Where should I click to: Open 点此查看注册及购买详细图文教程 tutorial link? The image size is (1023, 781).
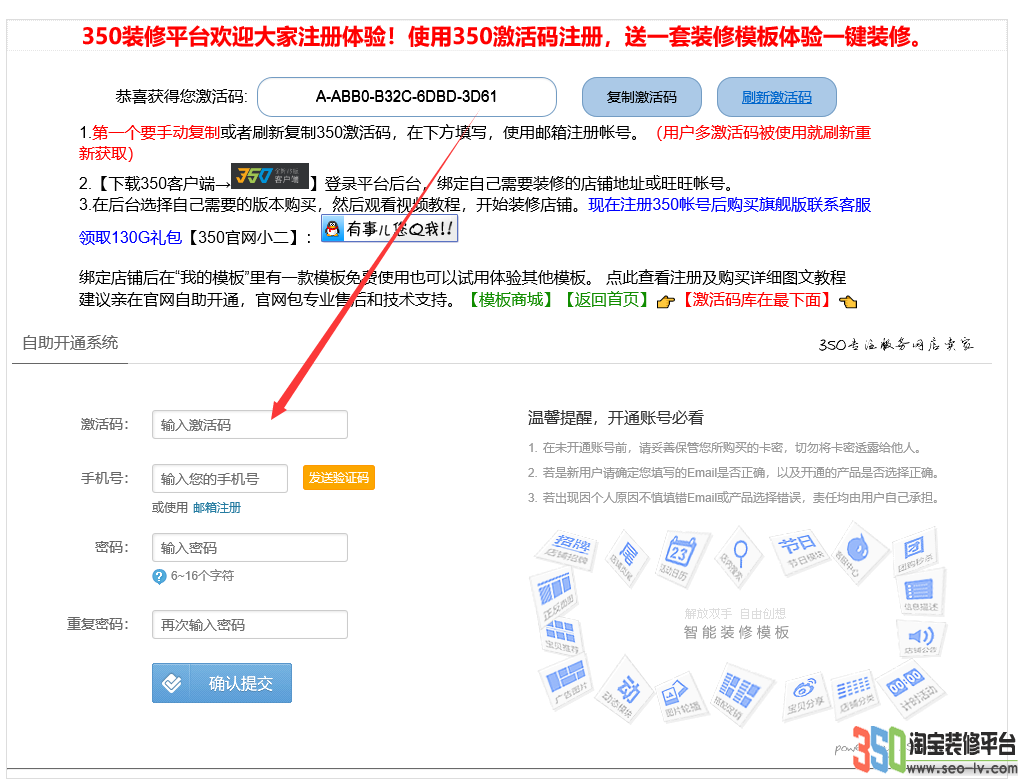coord(725,278)
